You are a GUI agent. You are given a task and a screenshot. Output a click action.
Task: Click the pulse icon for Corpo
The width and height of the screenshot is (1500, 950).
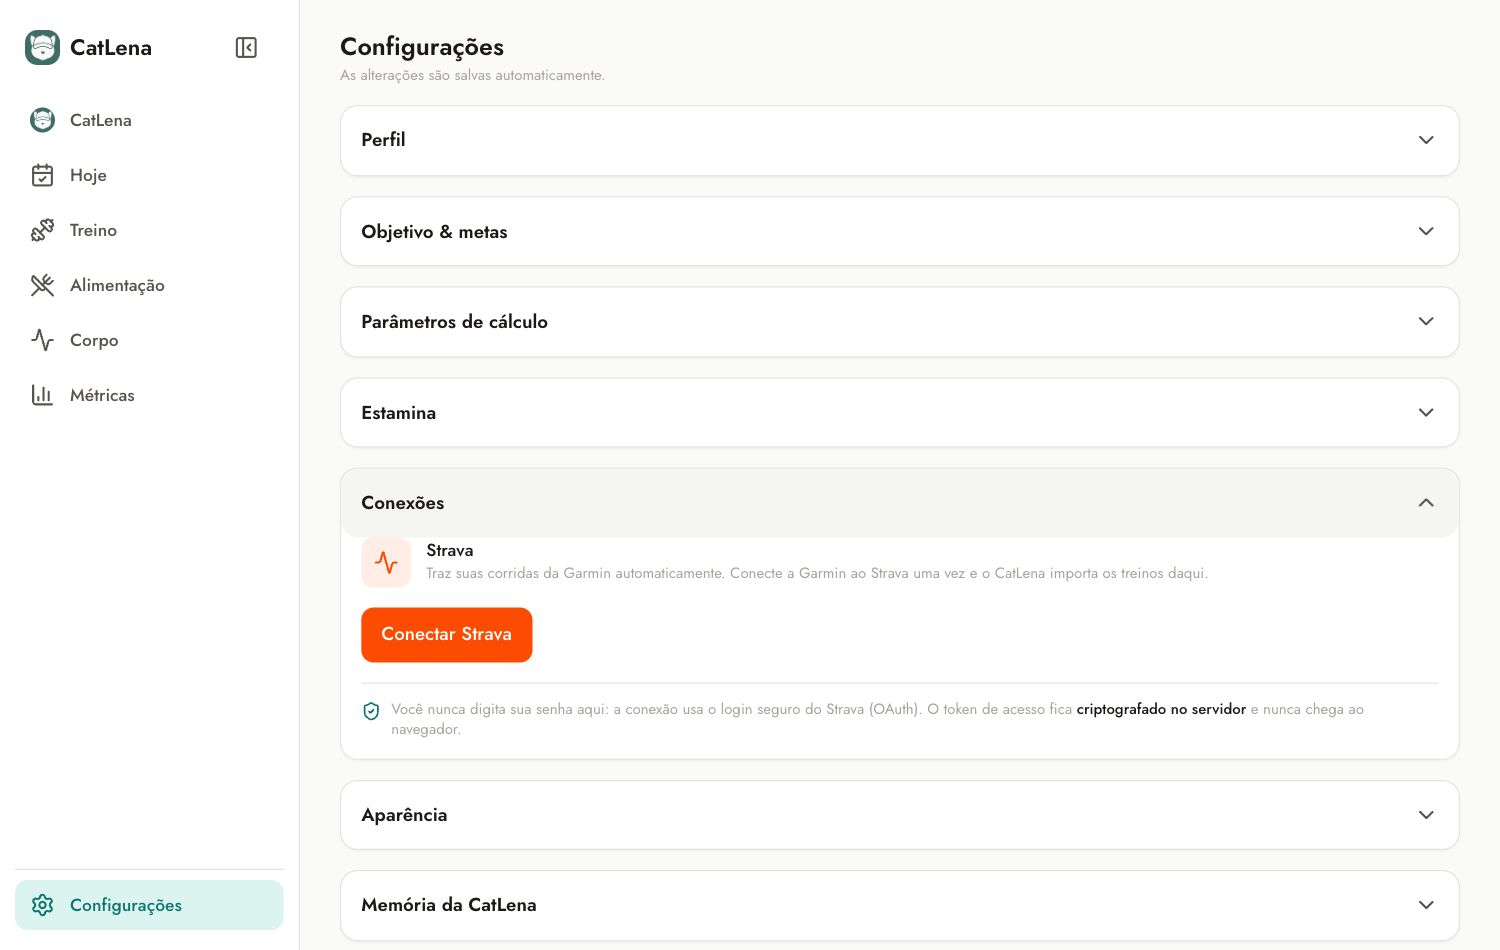42,340
